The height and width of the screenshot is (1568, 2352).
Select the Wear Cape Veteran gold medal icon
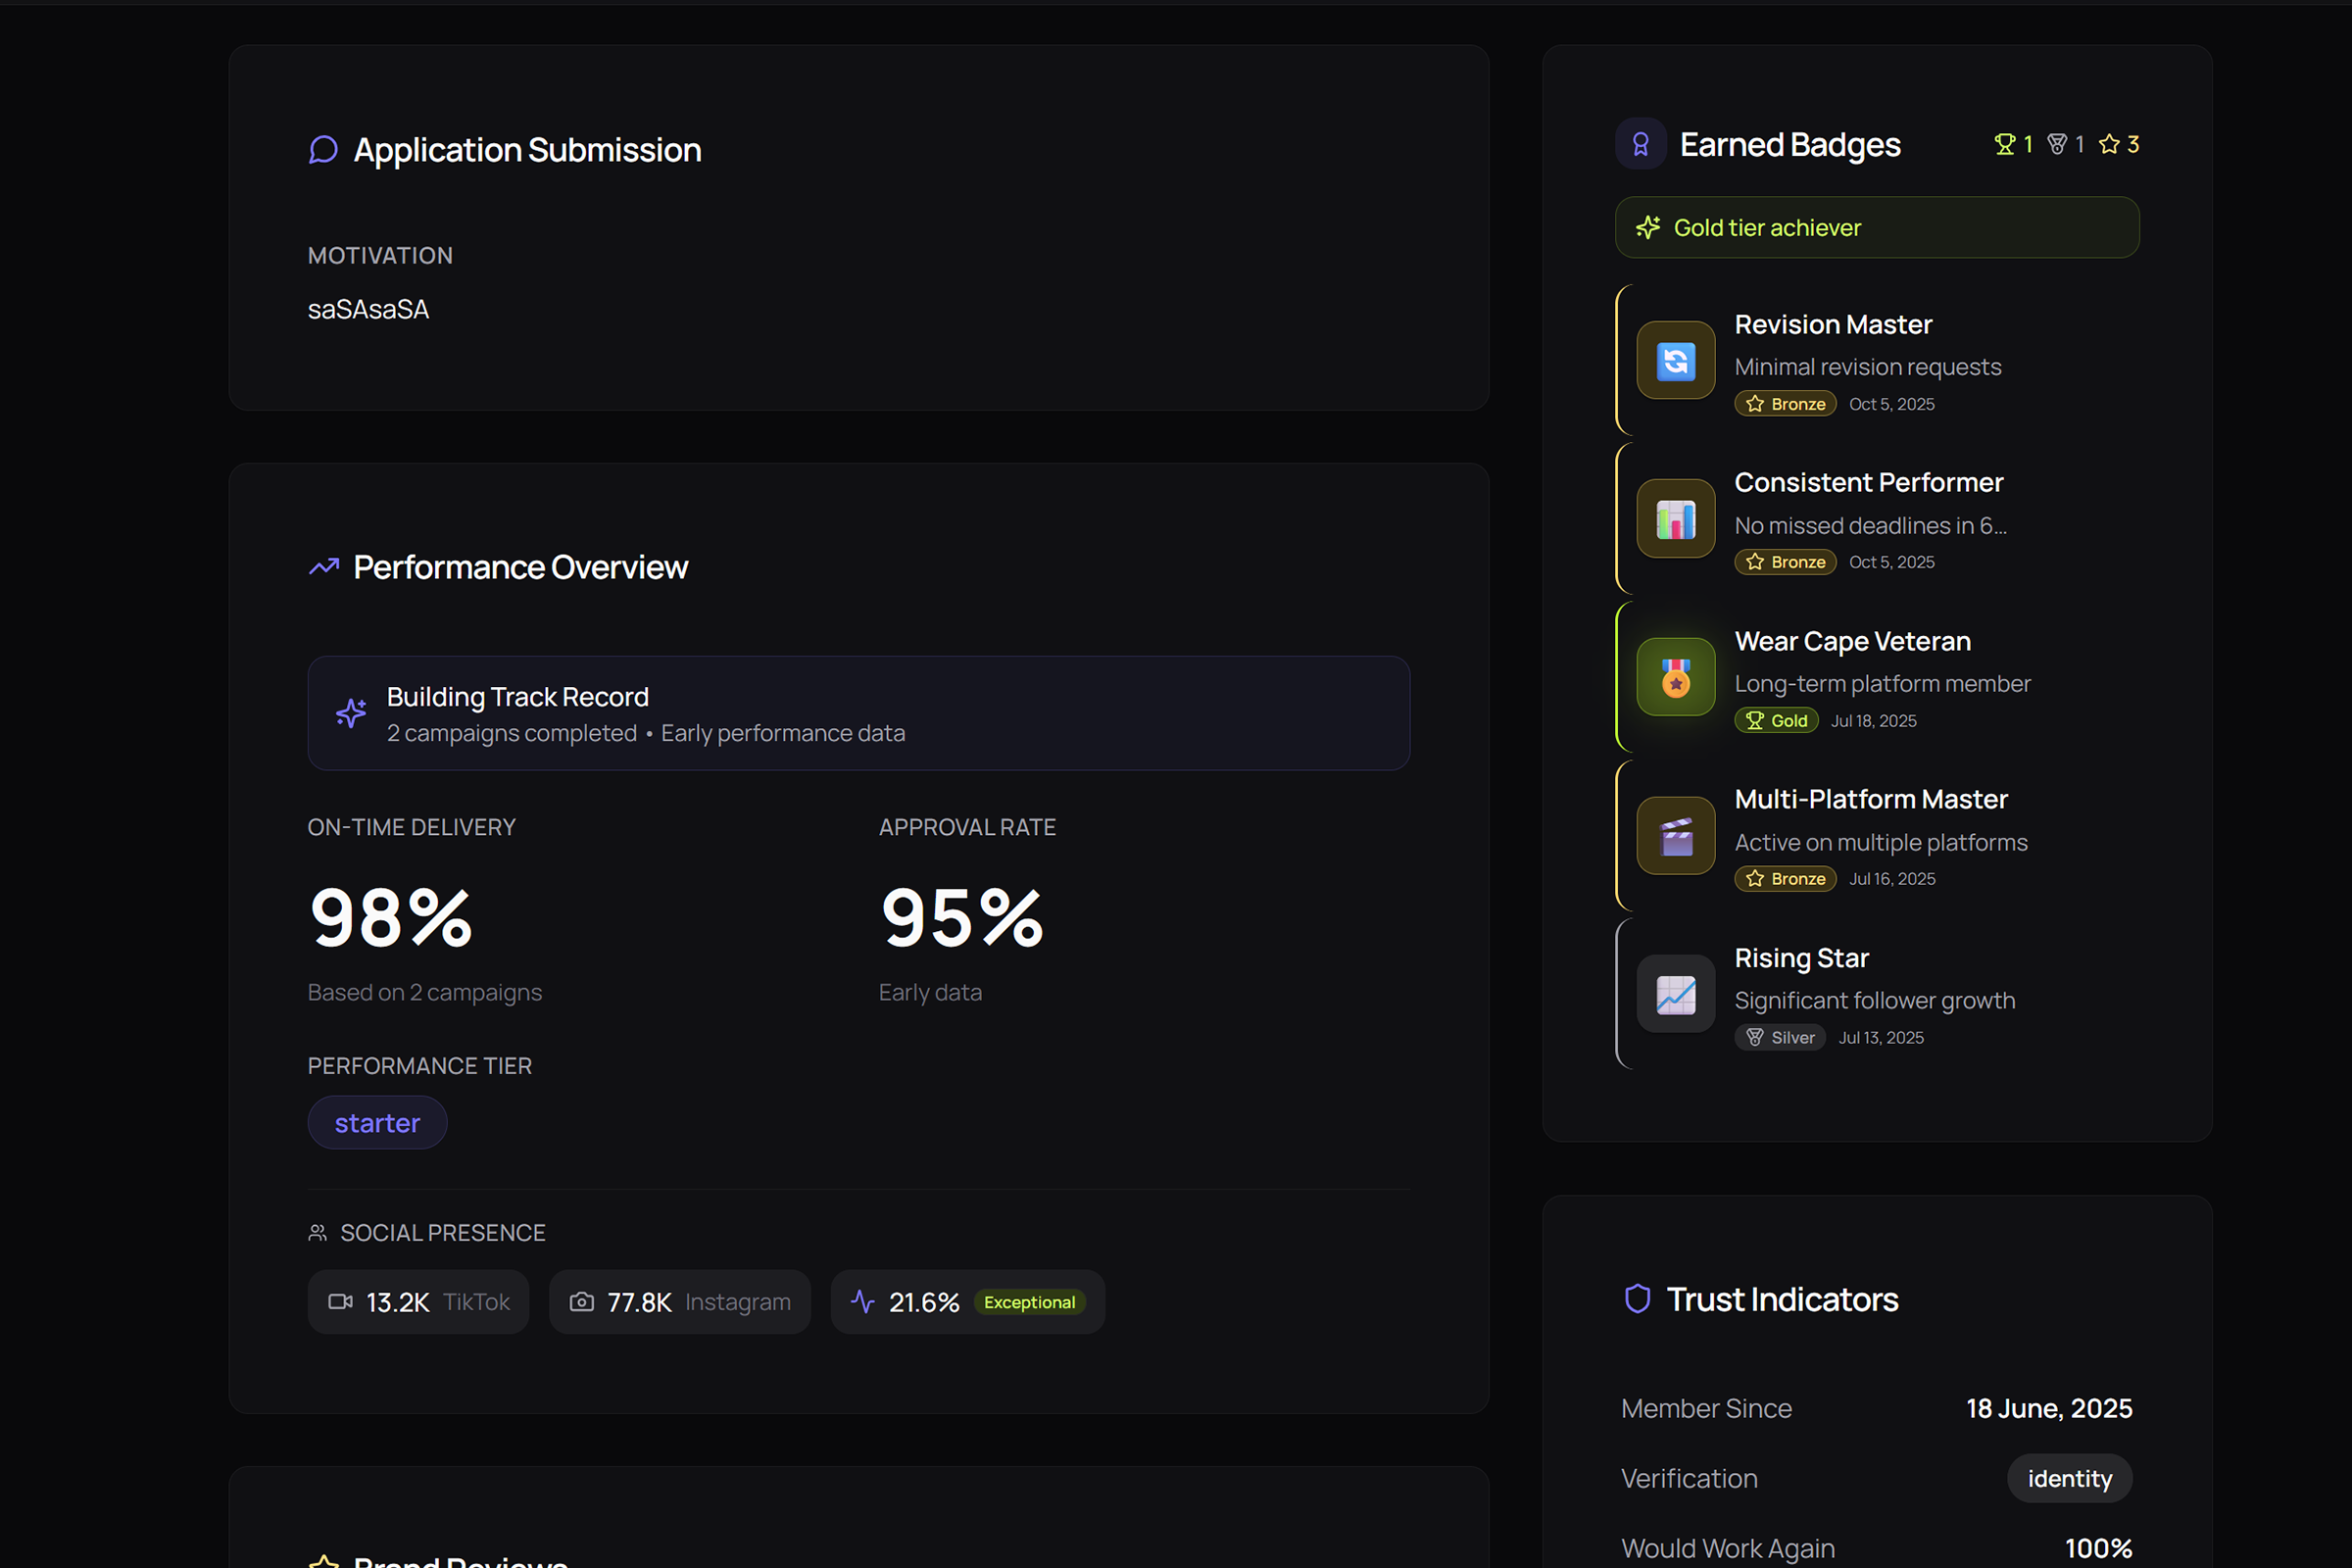tap(1675, 677)
